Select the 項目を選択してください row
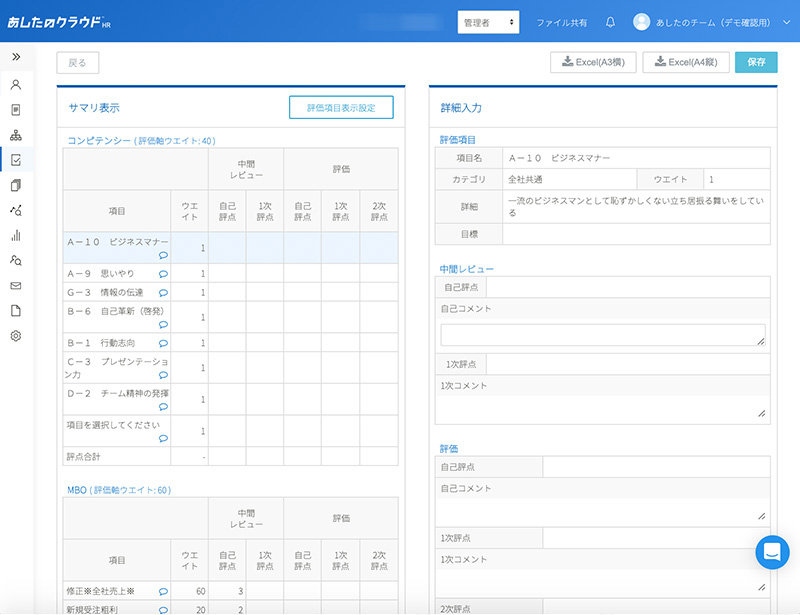The image size is (800, 615). click(x=231, y=431)
